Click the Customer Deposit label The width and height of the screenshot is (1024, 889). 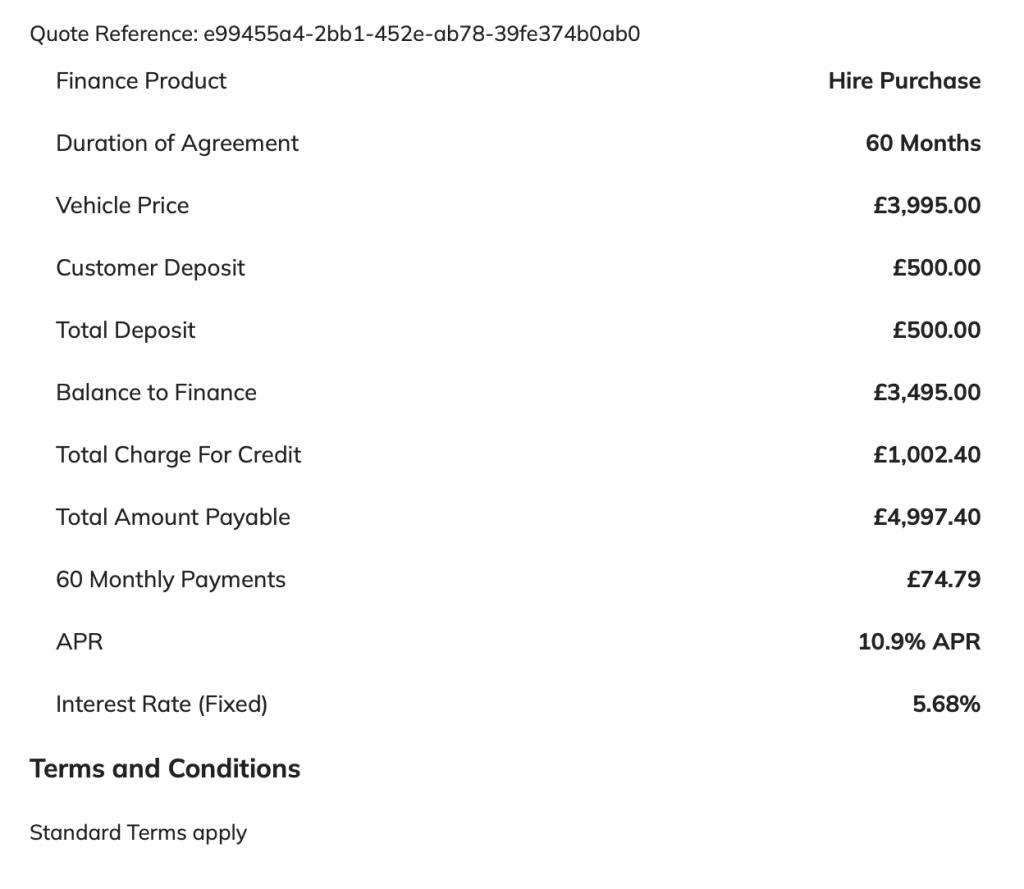coord(150,268)
